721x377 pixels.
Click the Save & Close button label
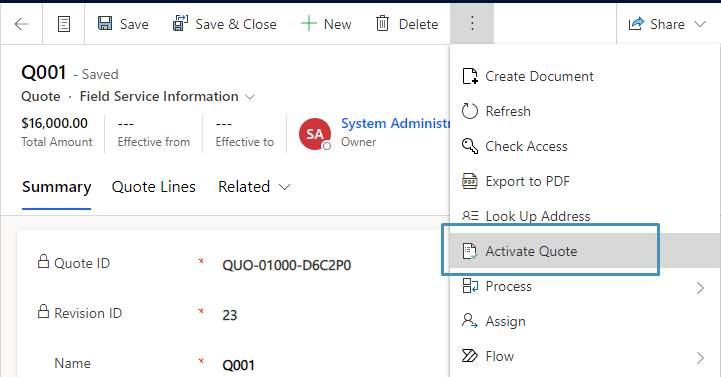236,24
